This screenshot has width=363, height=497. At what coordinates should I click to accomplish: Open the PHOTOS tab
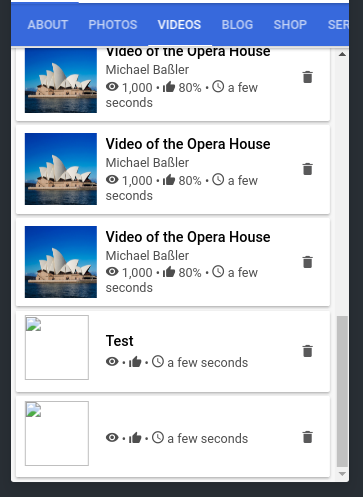click(113, 25)
